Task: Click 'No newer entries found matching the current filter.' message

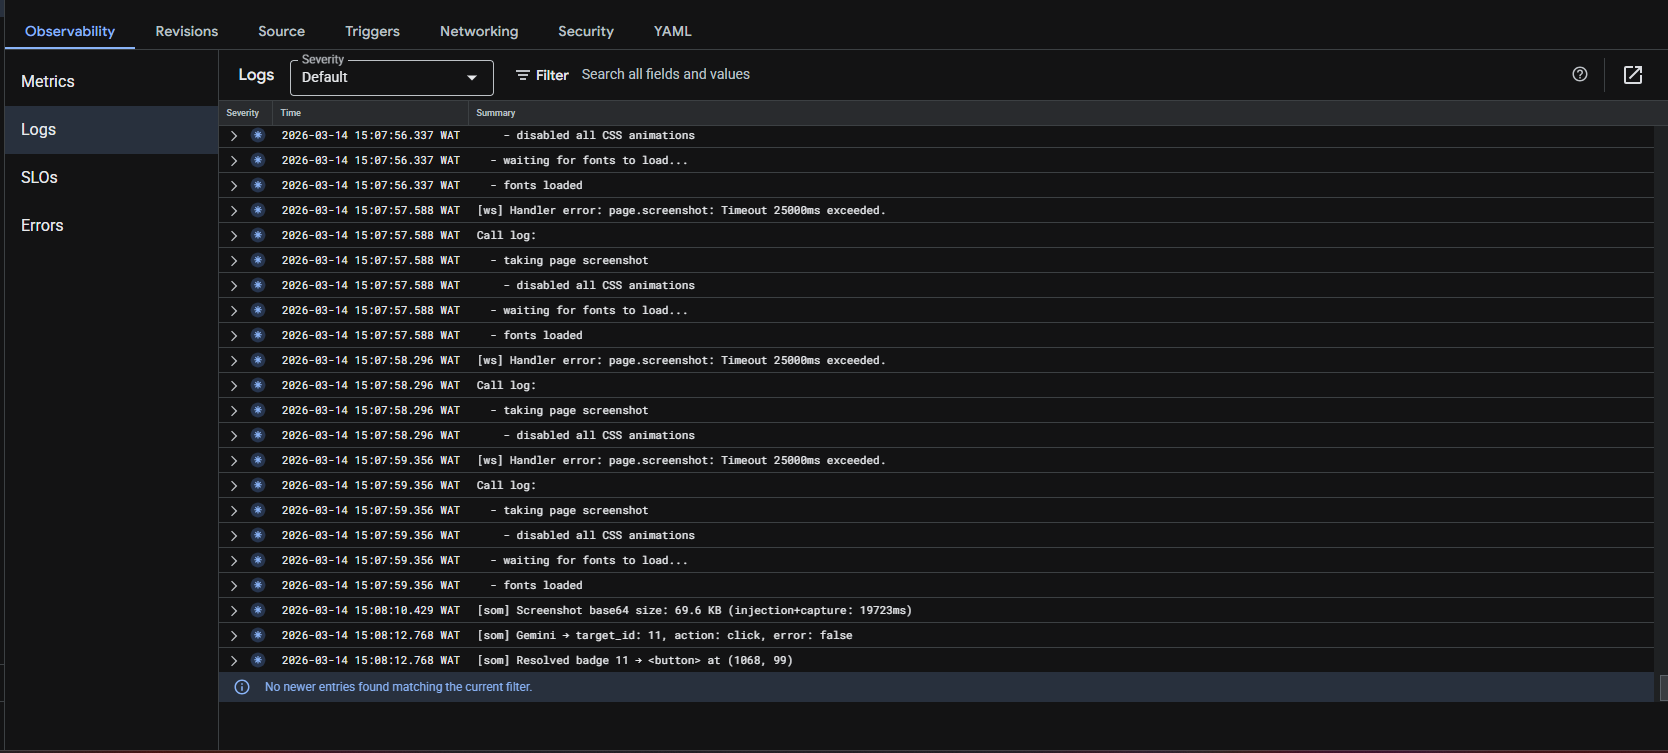Action: pyautogui.click(x=398, y=687)
